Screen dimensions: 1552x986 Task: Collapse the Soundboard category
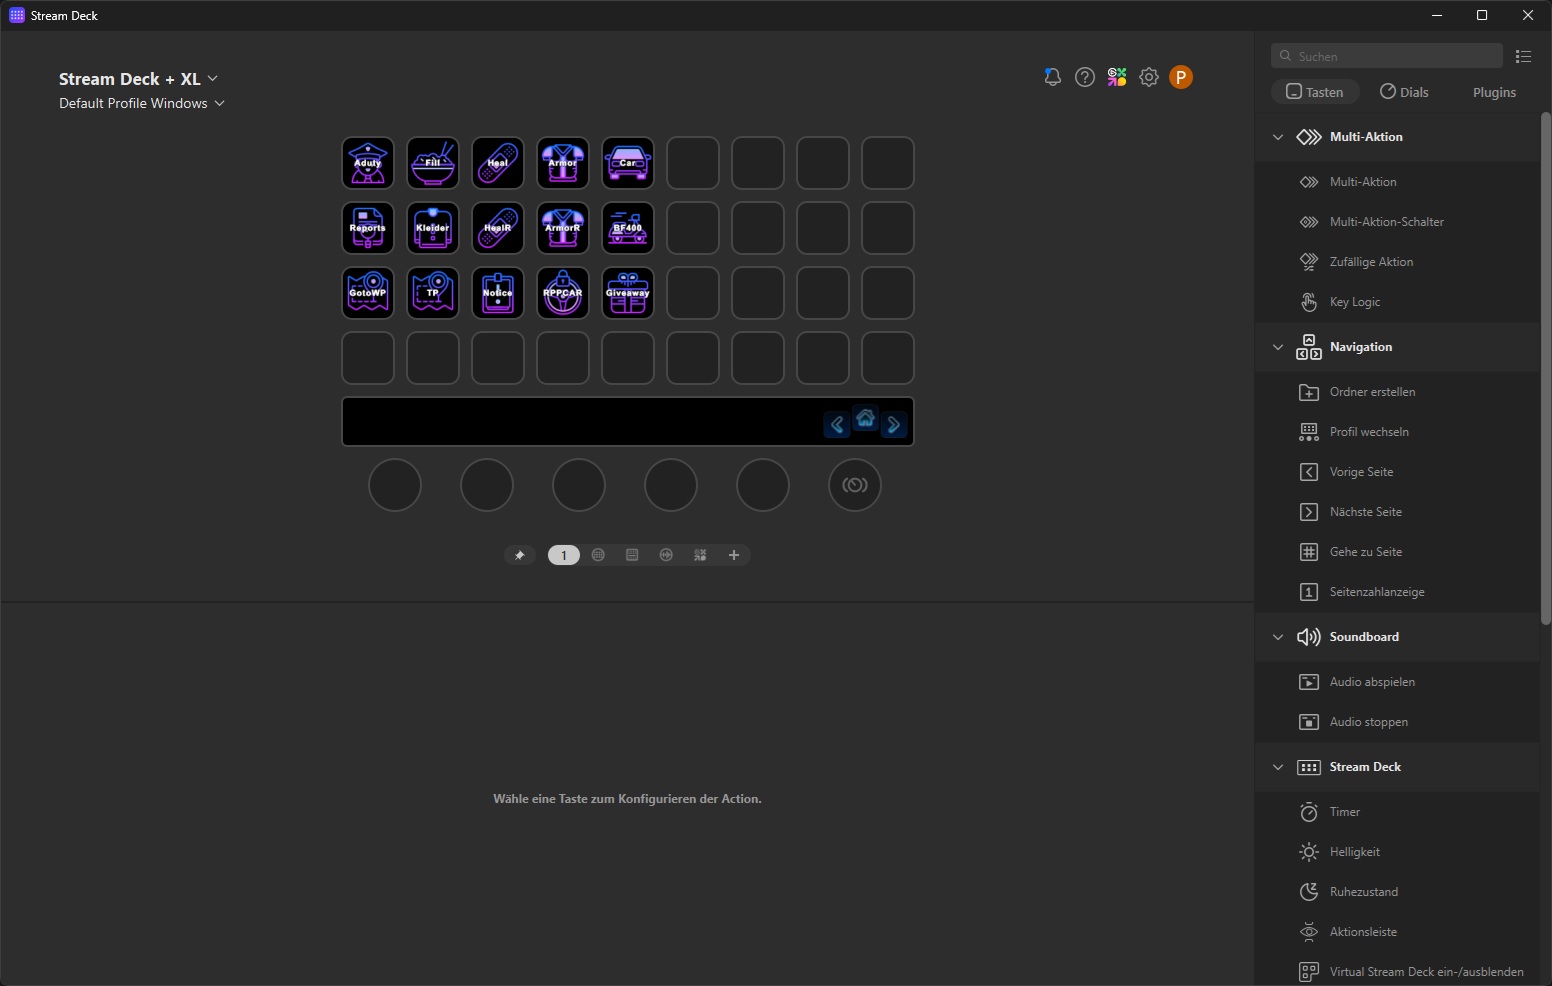tap(1278, 637)
